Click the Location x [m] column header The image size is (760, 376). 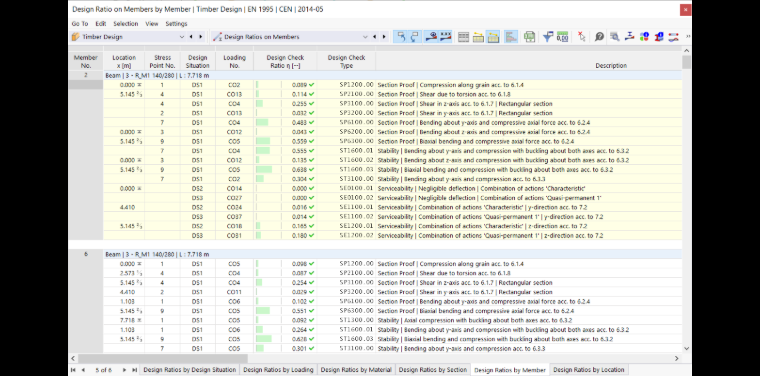point(124,61)
